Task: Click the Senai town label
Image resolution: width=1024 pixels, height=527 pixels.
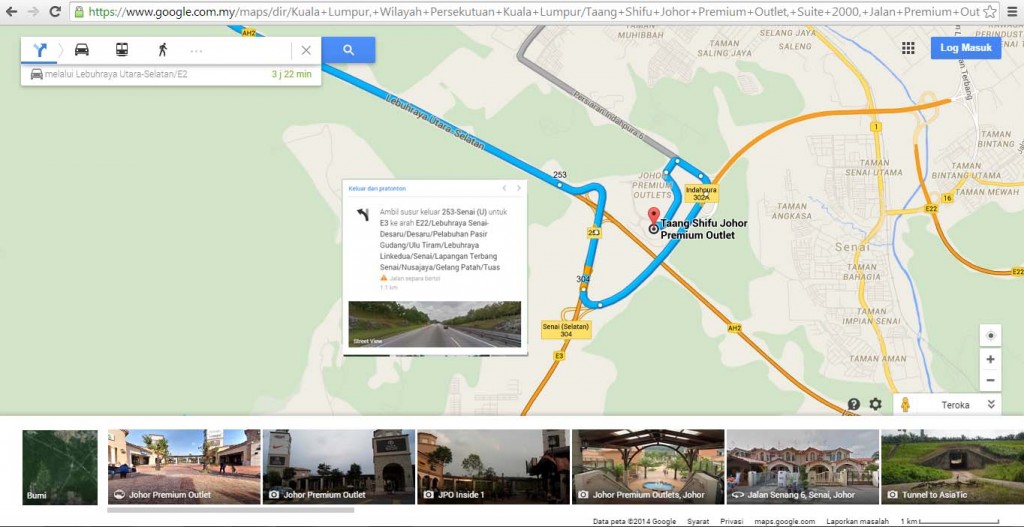Action: pyautogui.click(x=852, y=248)
